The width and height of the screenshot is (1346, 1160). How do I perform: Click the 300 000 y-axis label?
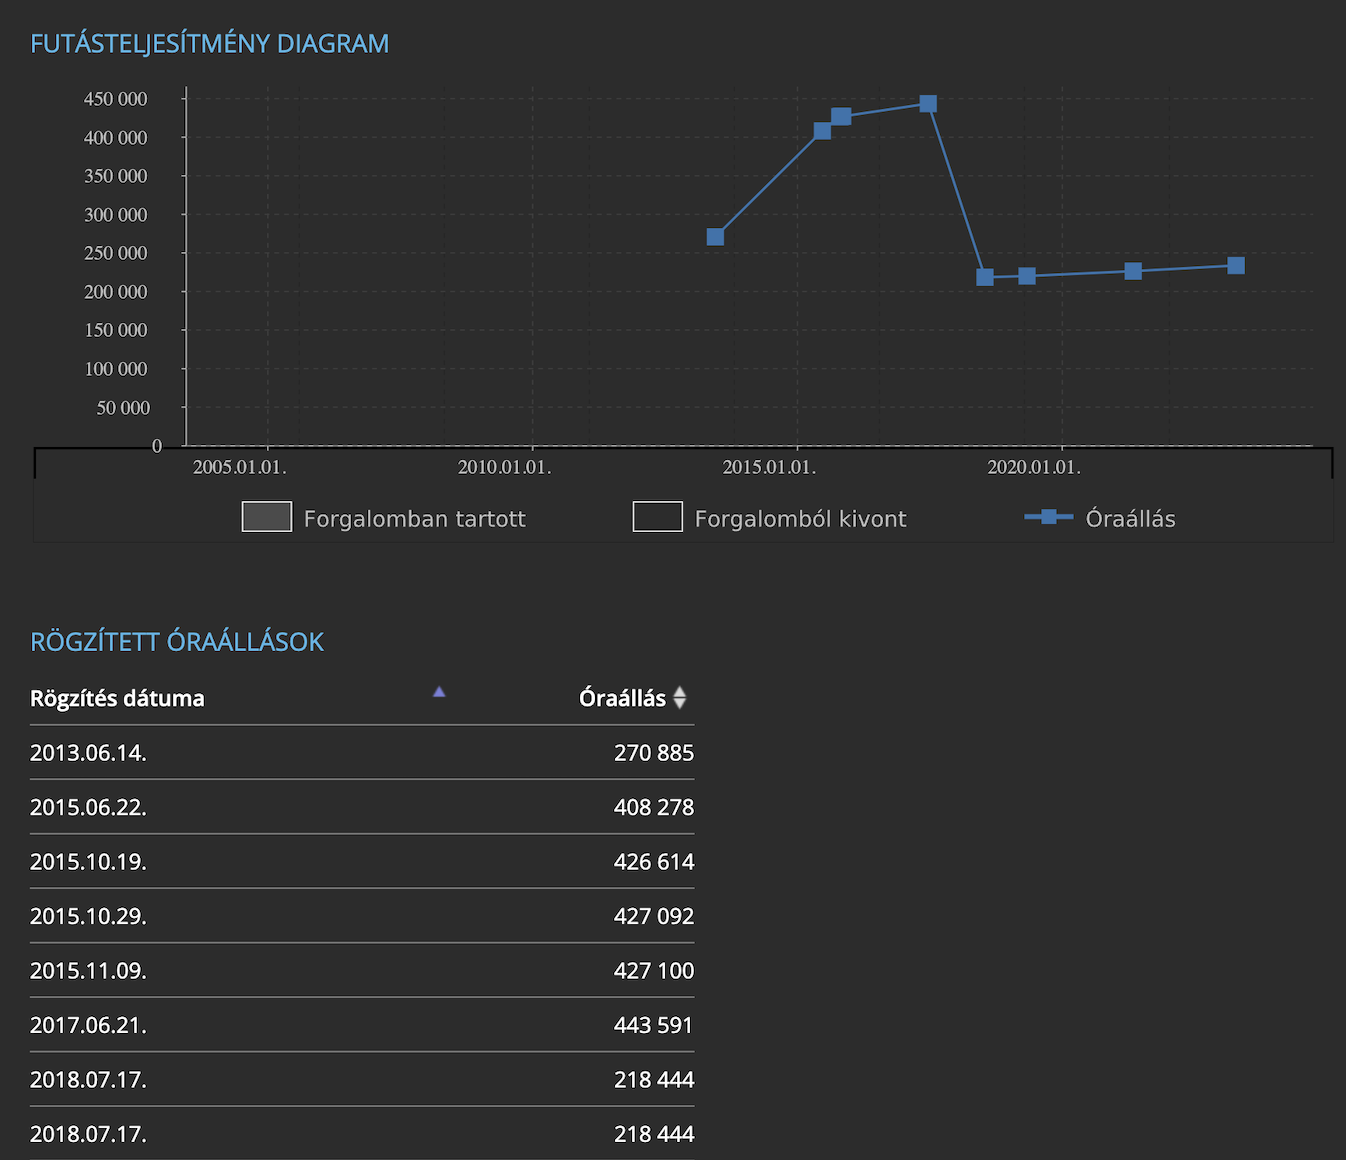pyautogui.click(x=116, y=215)
